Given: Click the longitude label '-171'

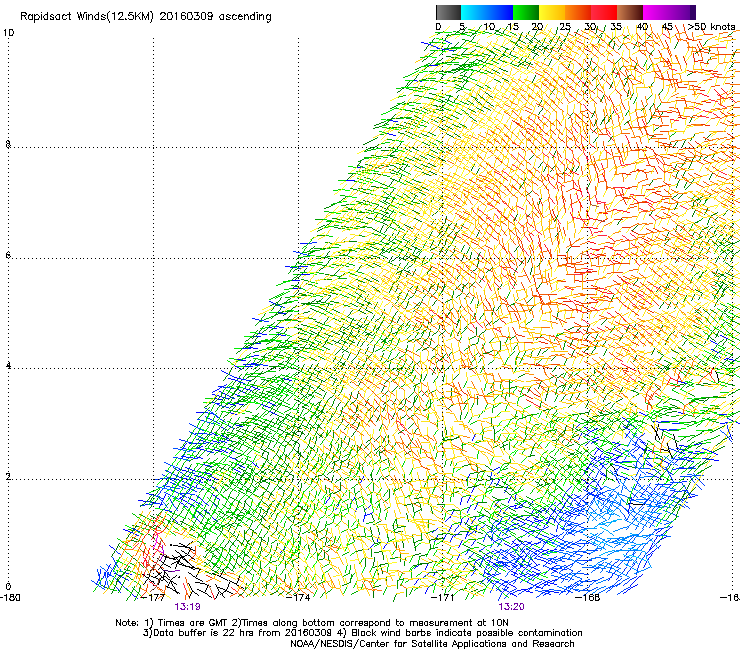Looking at the screenshot, I should (443, 598).
